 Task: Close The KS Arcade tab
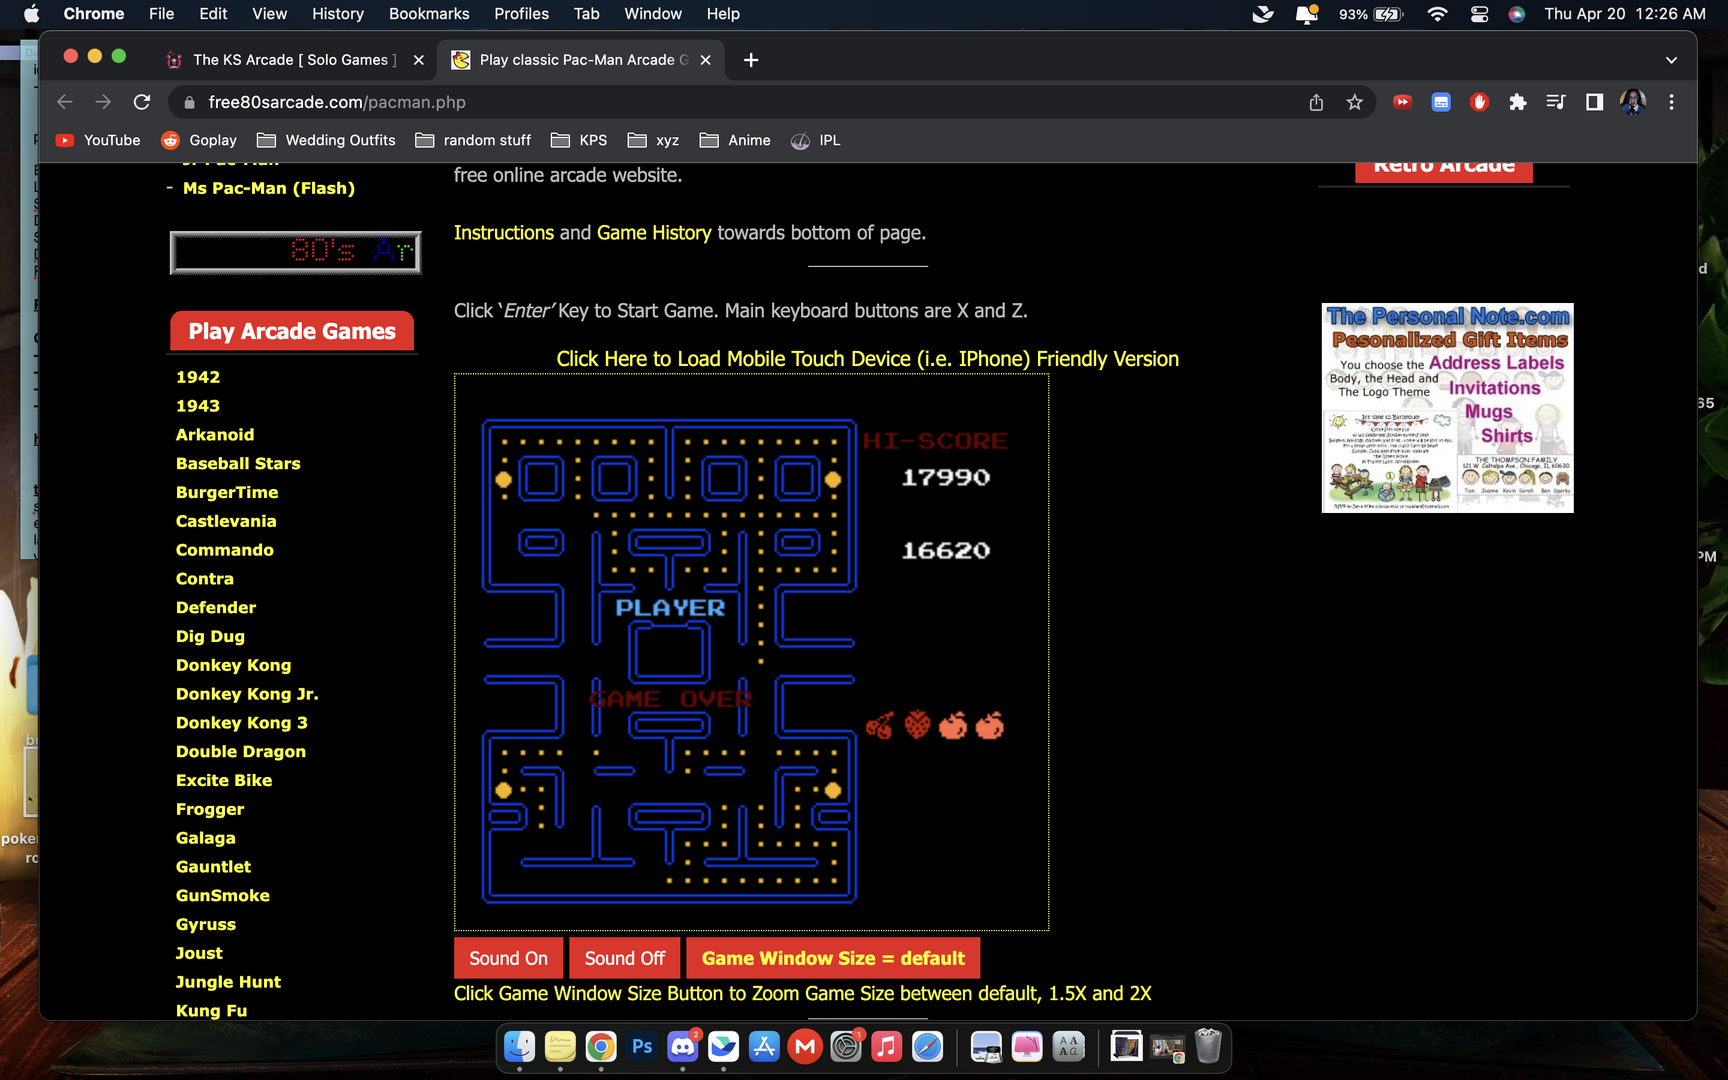click(x=419, y=60)
